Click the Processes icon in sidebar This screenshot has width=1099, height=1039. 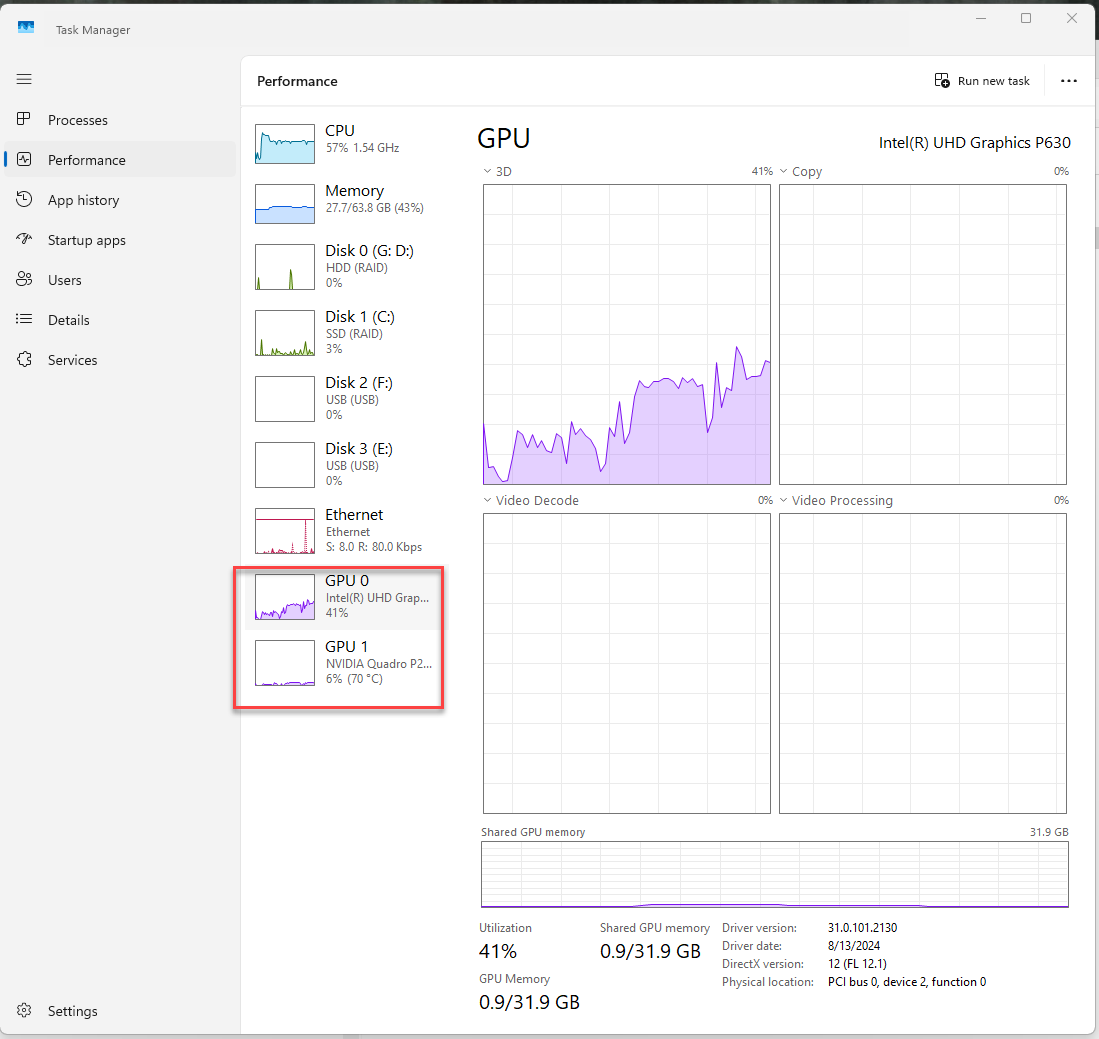tap(24, 119)
